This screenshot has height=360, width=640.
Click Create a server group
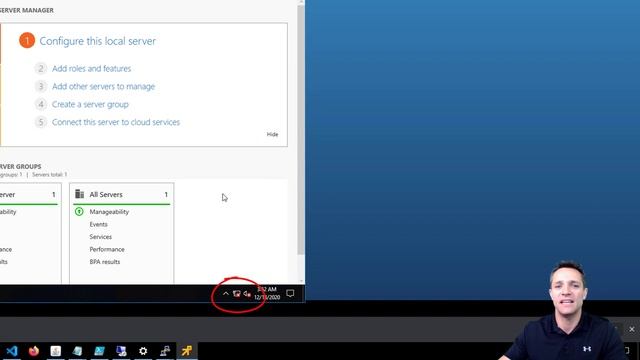(x=90, y=104)
